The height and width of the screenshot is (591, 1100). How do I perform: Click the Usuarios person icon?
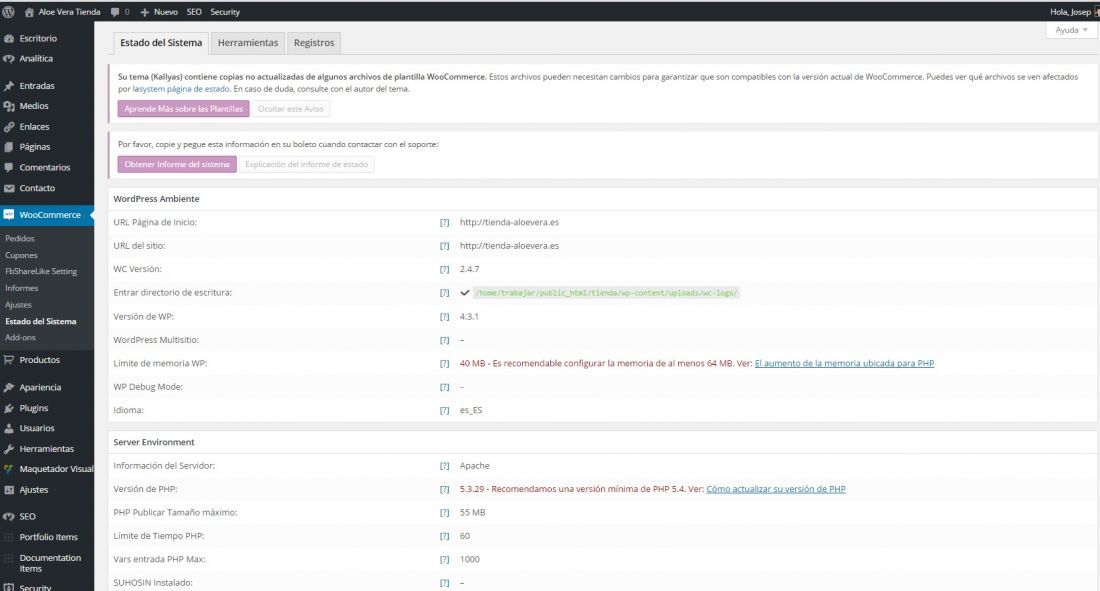click(9, 428)
